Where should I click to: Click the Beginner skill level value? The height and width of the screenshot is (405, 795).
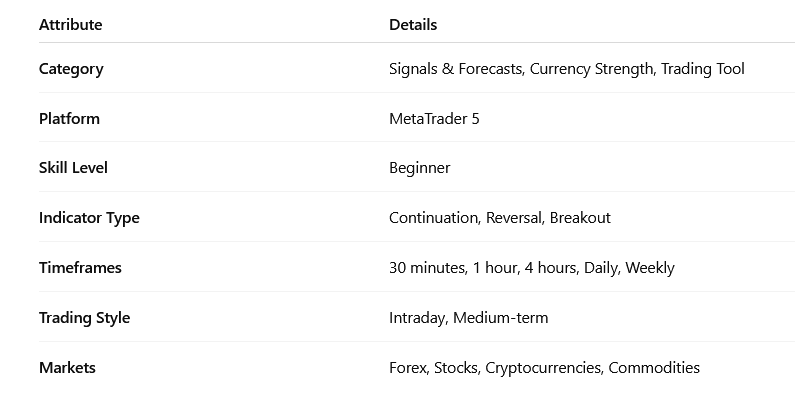(x=420, y=168)
